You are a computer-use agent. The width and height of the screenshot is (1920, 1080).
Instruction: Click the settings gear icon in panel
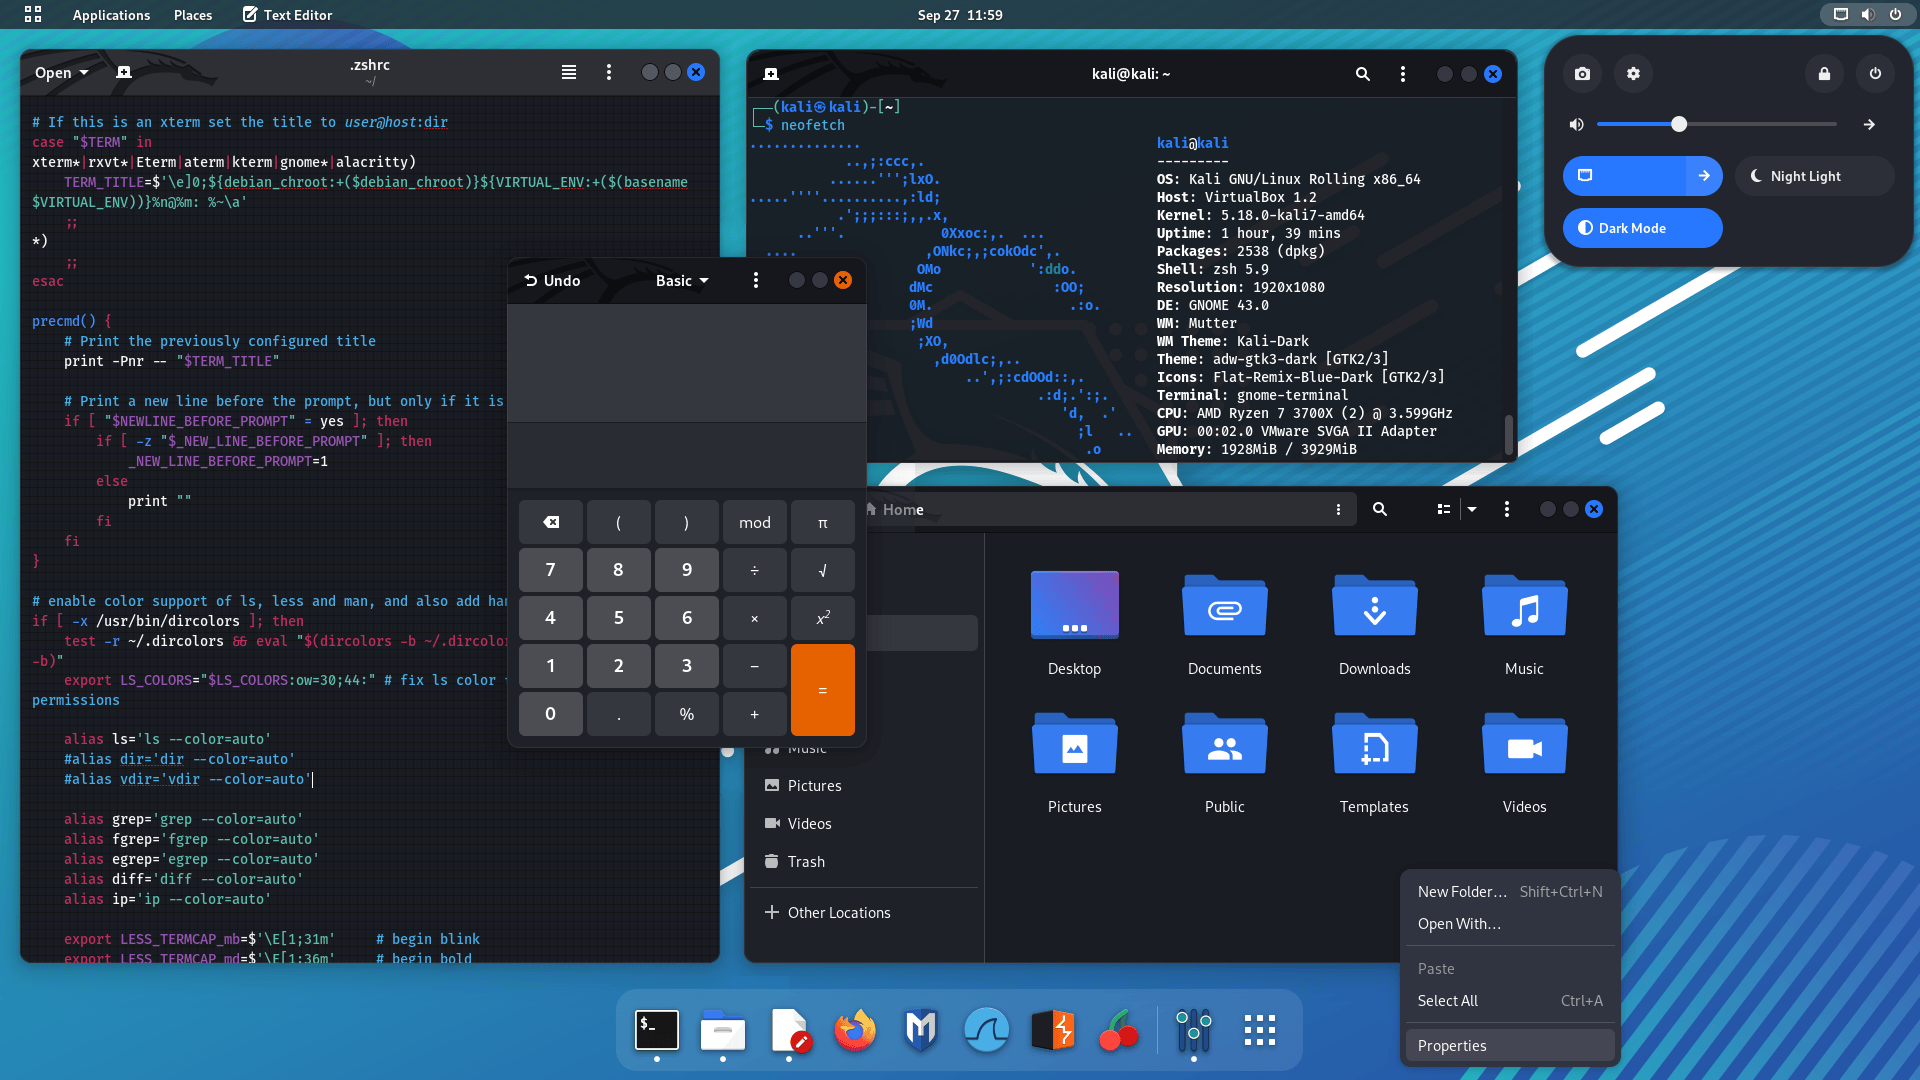pos(1633,74)
